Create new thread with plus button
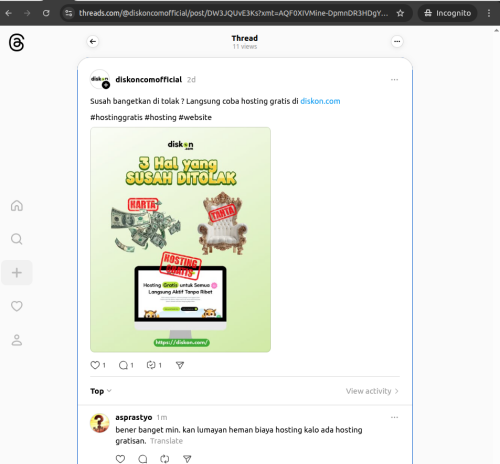 pyautogui.click(x=17, y=273)
